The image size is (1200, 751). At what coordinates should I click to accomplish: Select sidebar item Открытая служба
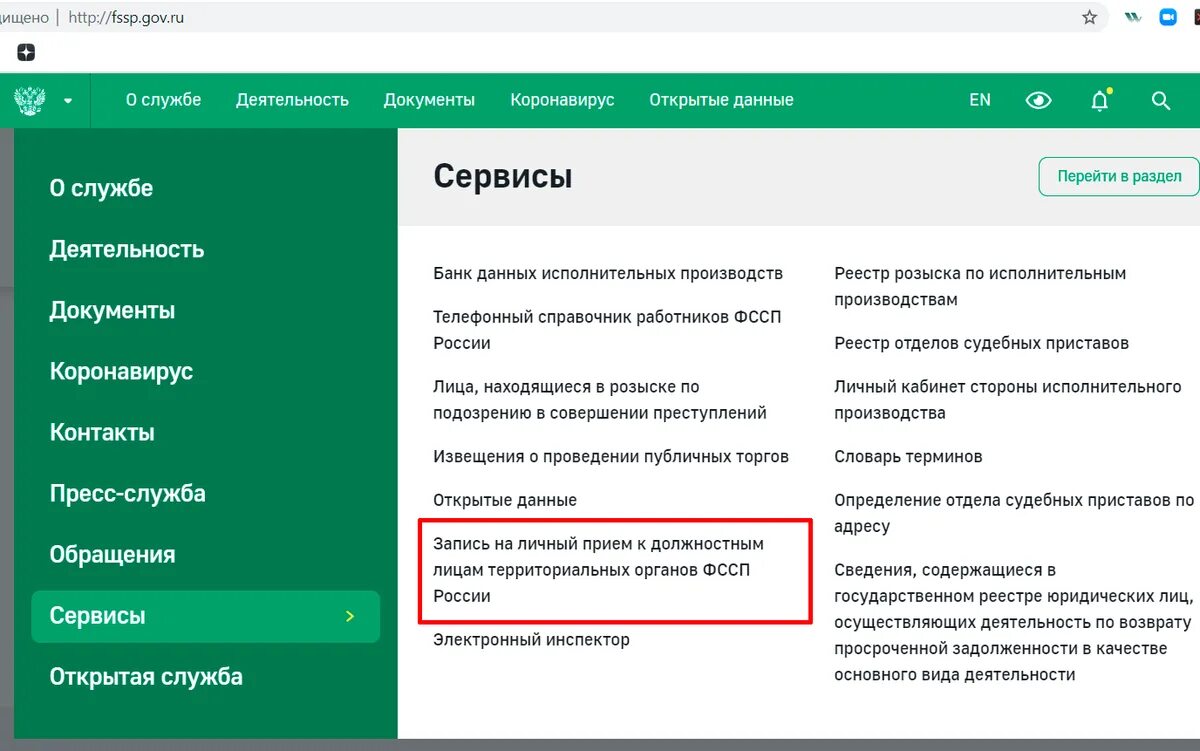(146, 677)
